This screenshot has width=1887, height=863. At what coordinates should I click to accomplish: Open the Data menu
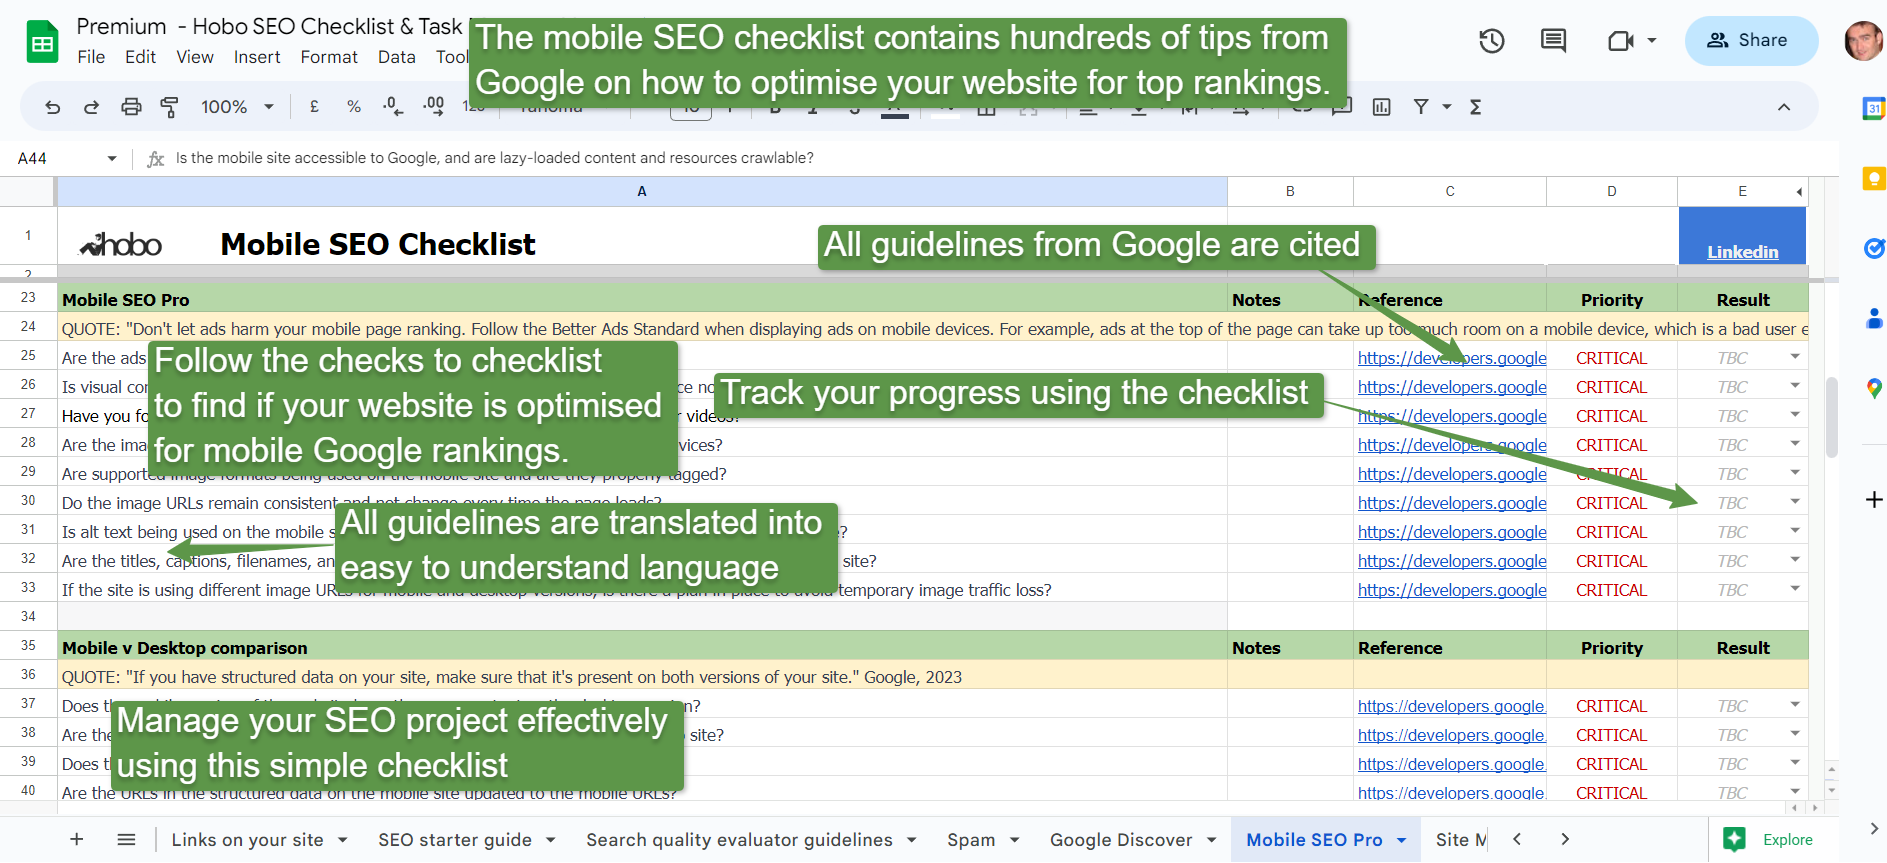pos(397,57)
